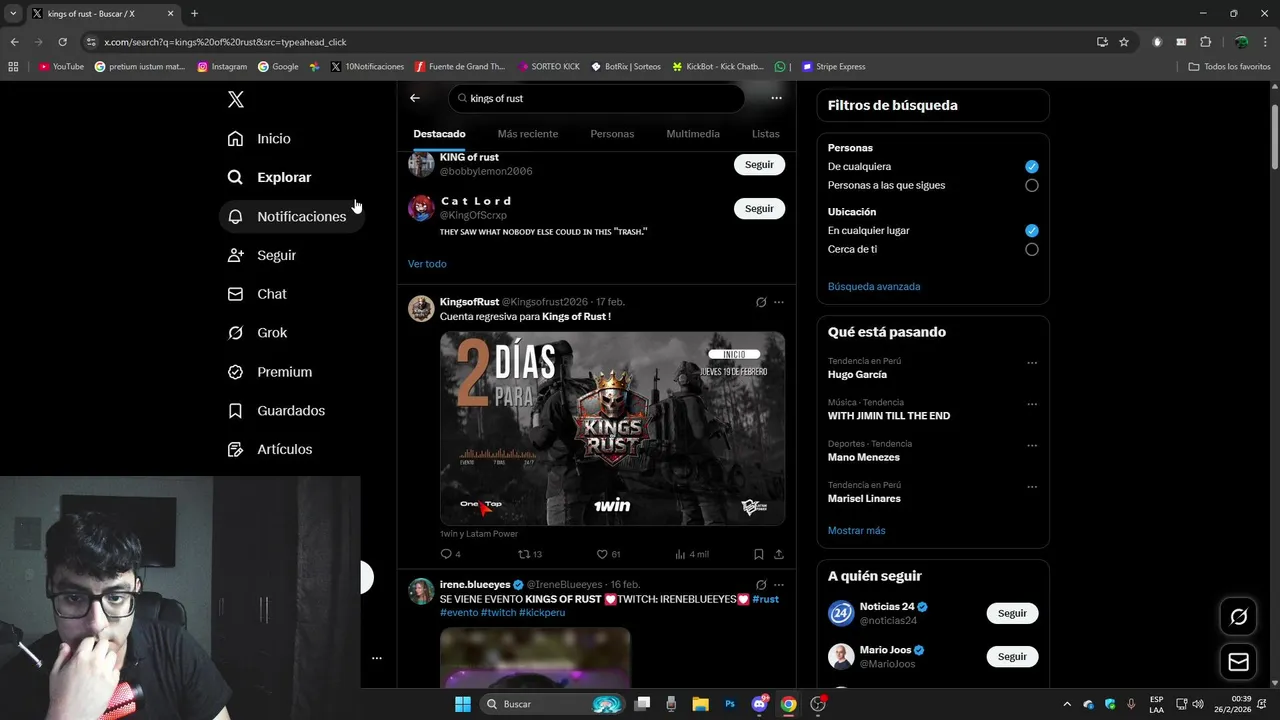Switch to the Listas tab
This screenshot has width=1280, height=720.
point(765,134)
